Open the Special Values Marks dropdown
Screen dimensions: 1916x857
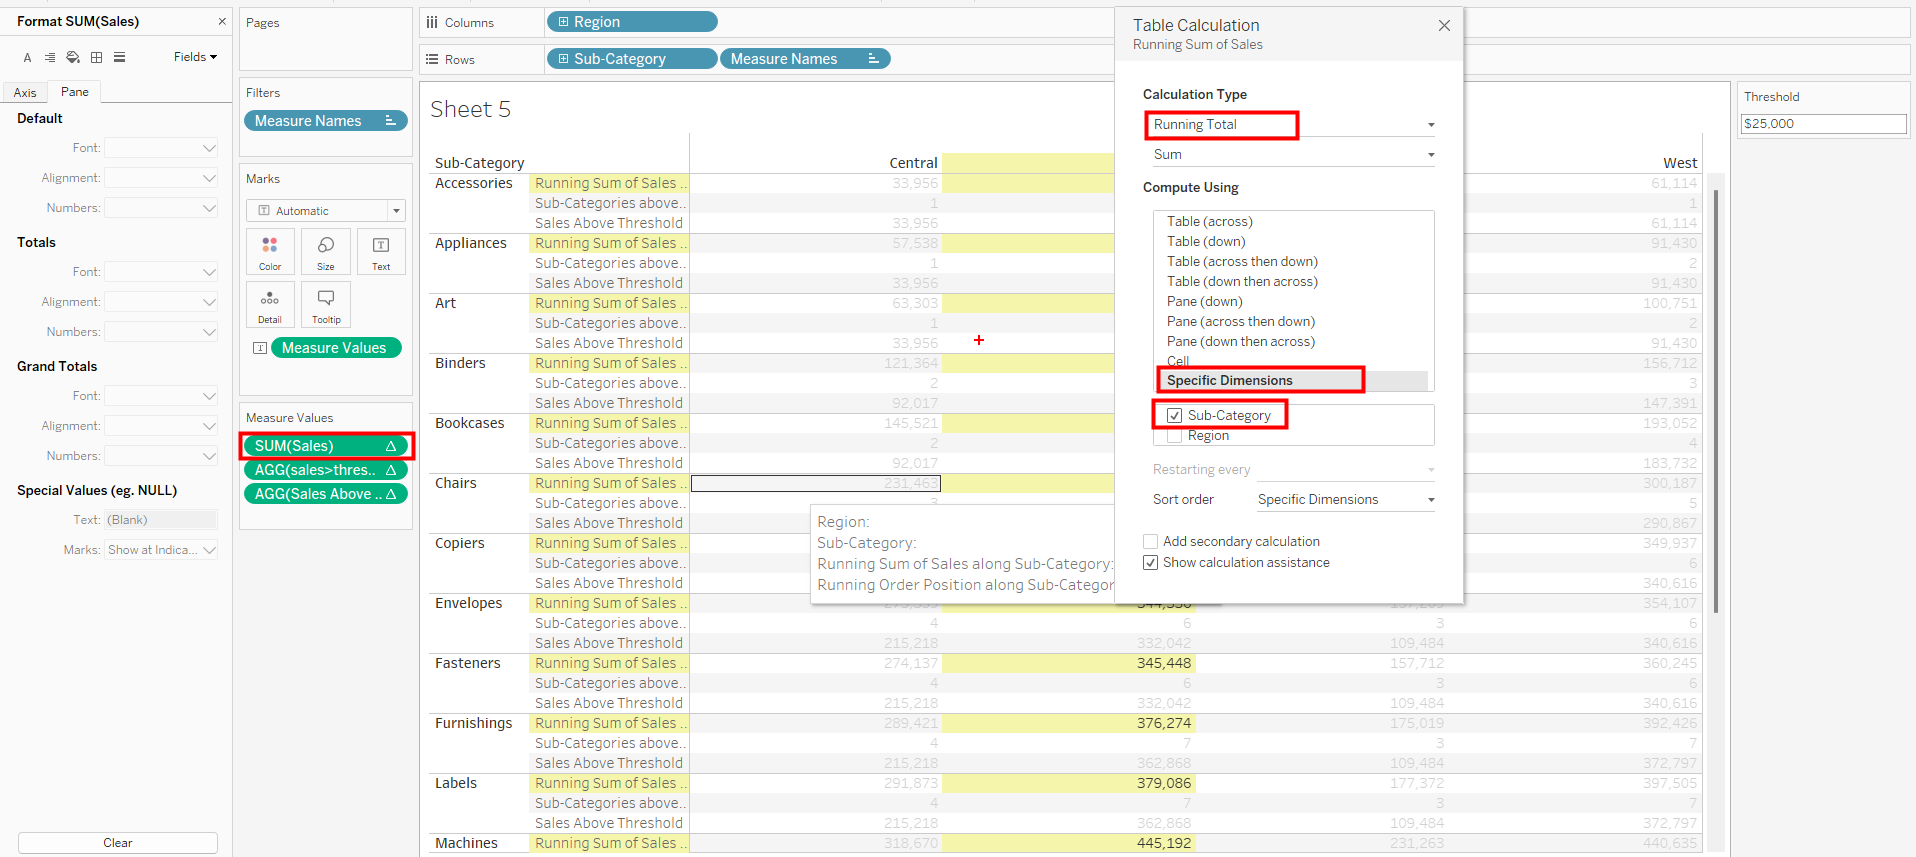click(x=161, y=550)
